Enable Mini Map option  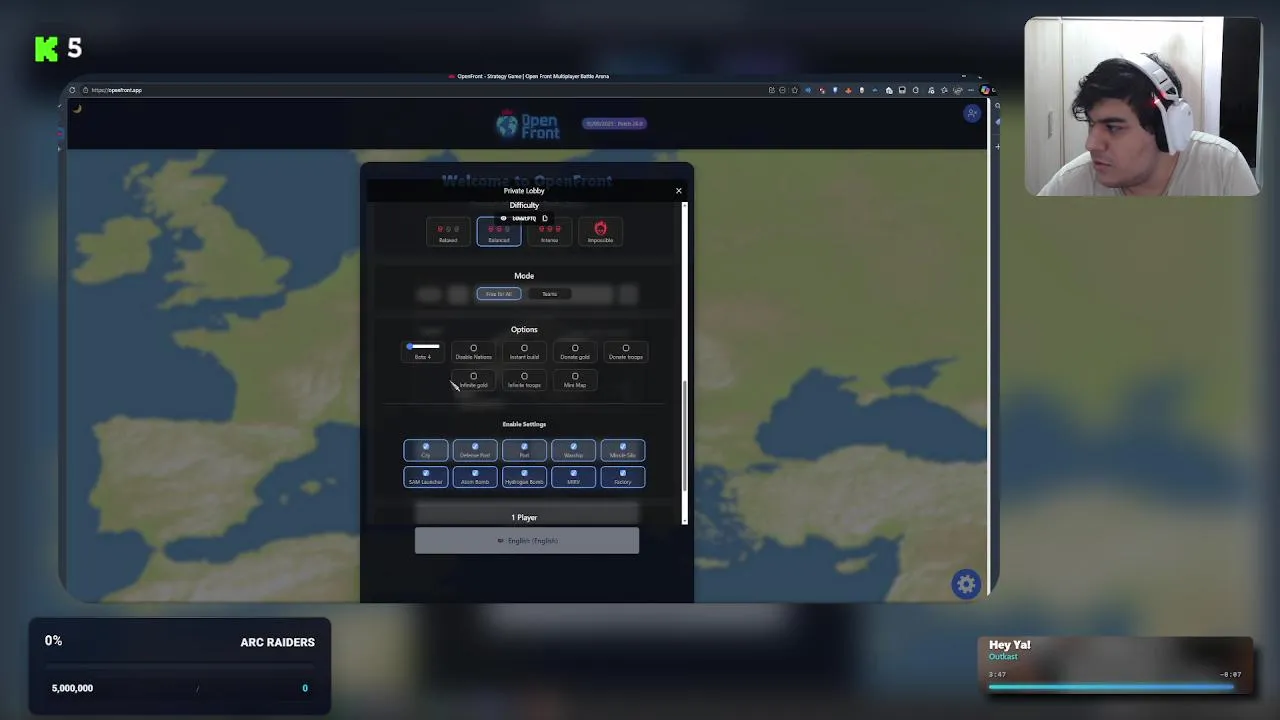(575, 380)
